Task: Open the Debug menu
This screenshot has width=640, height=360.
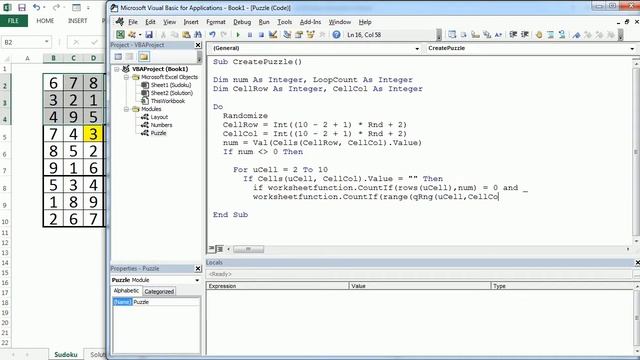Action: coord(242,22)
